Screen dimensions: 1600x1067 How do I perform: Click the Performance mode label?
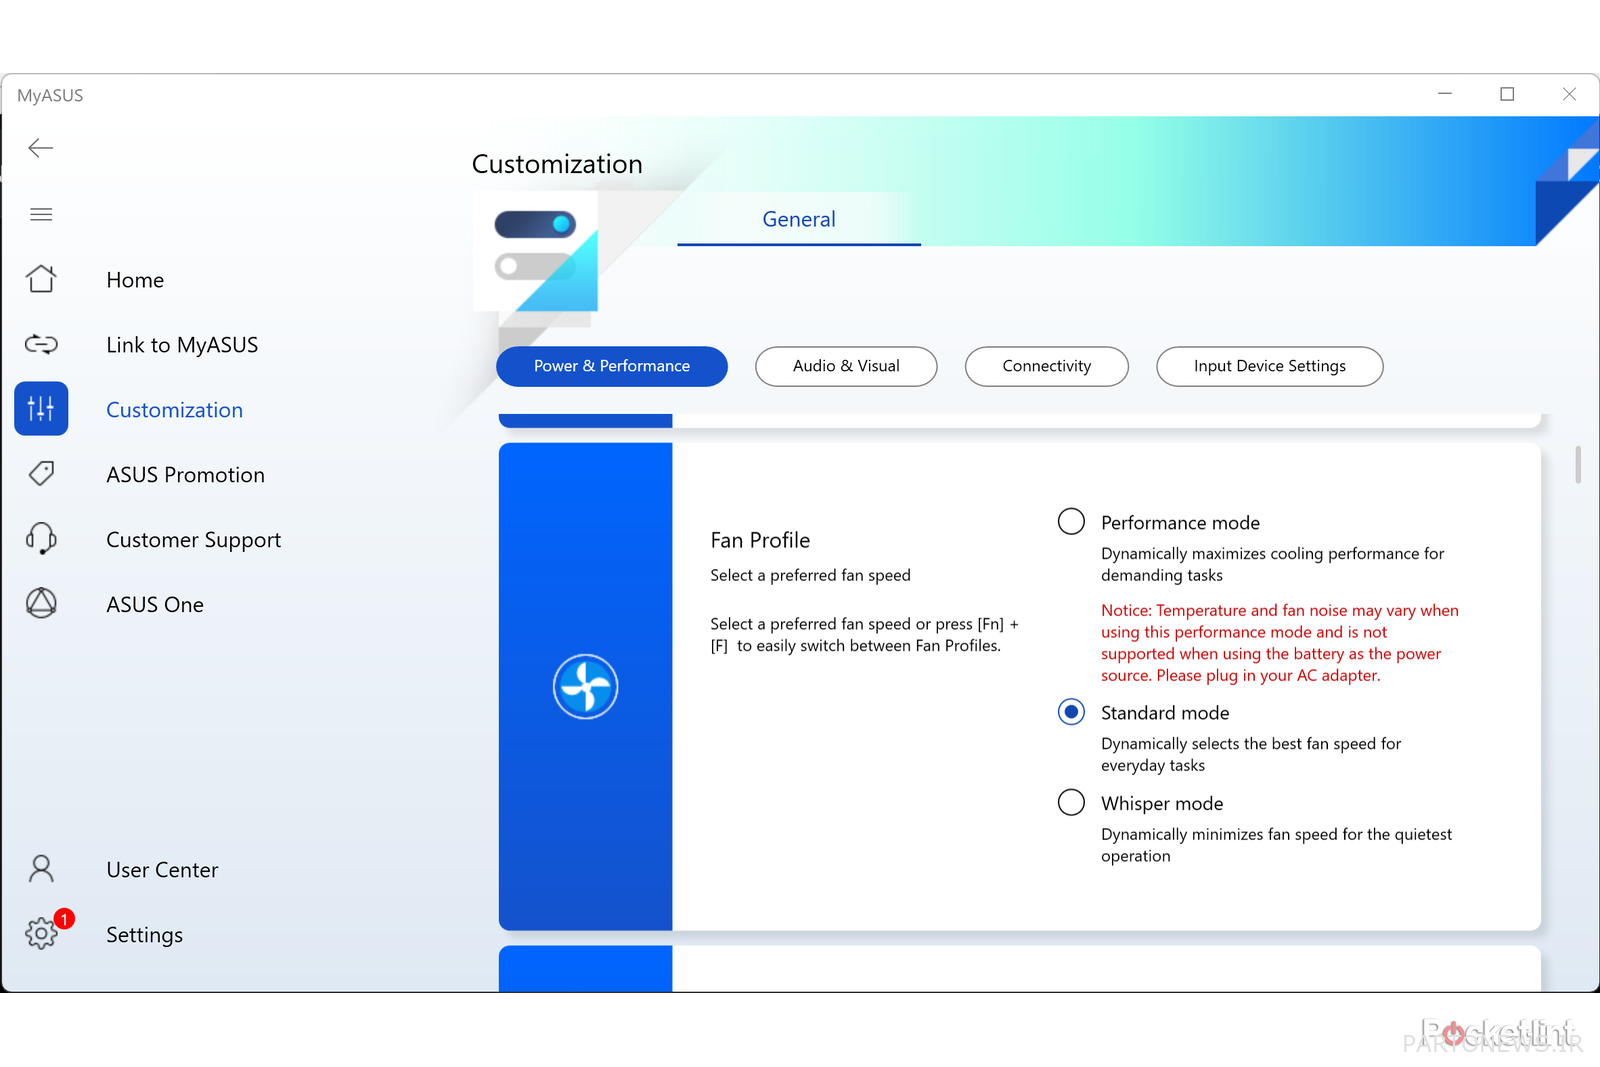[x=1180, y=523]
